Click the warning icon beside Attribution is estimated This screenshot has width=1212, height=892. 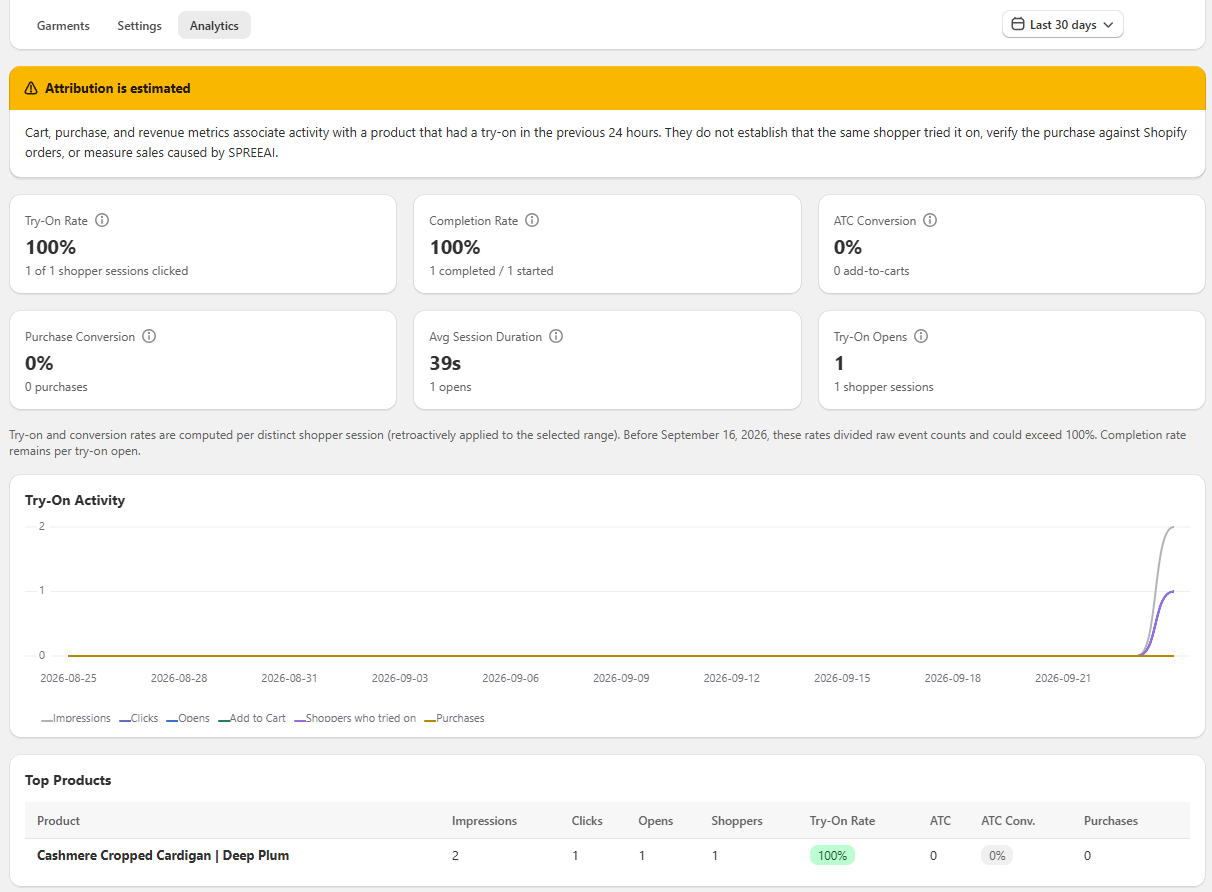[32, 88]
